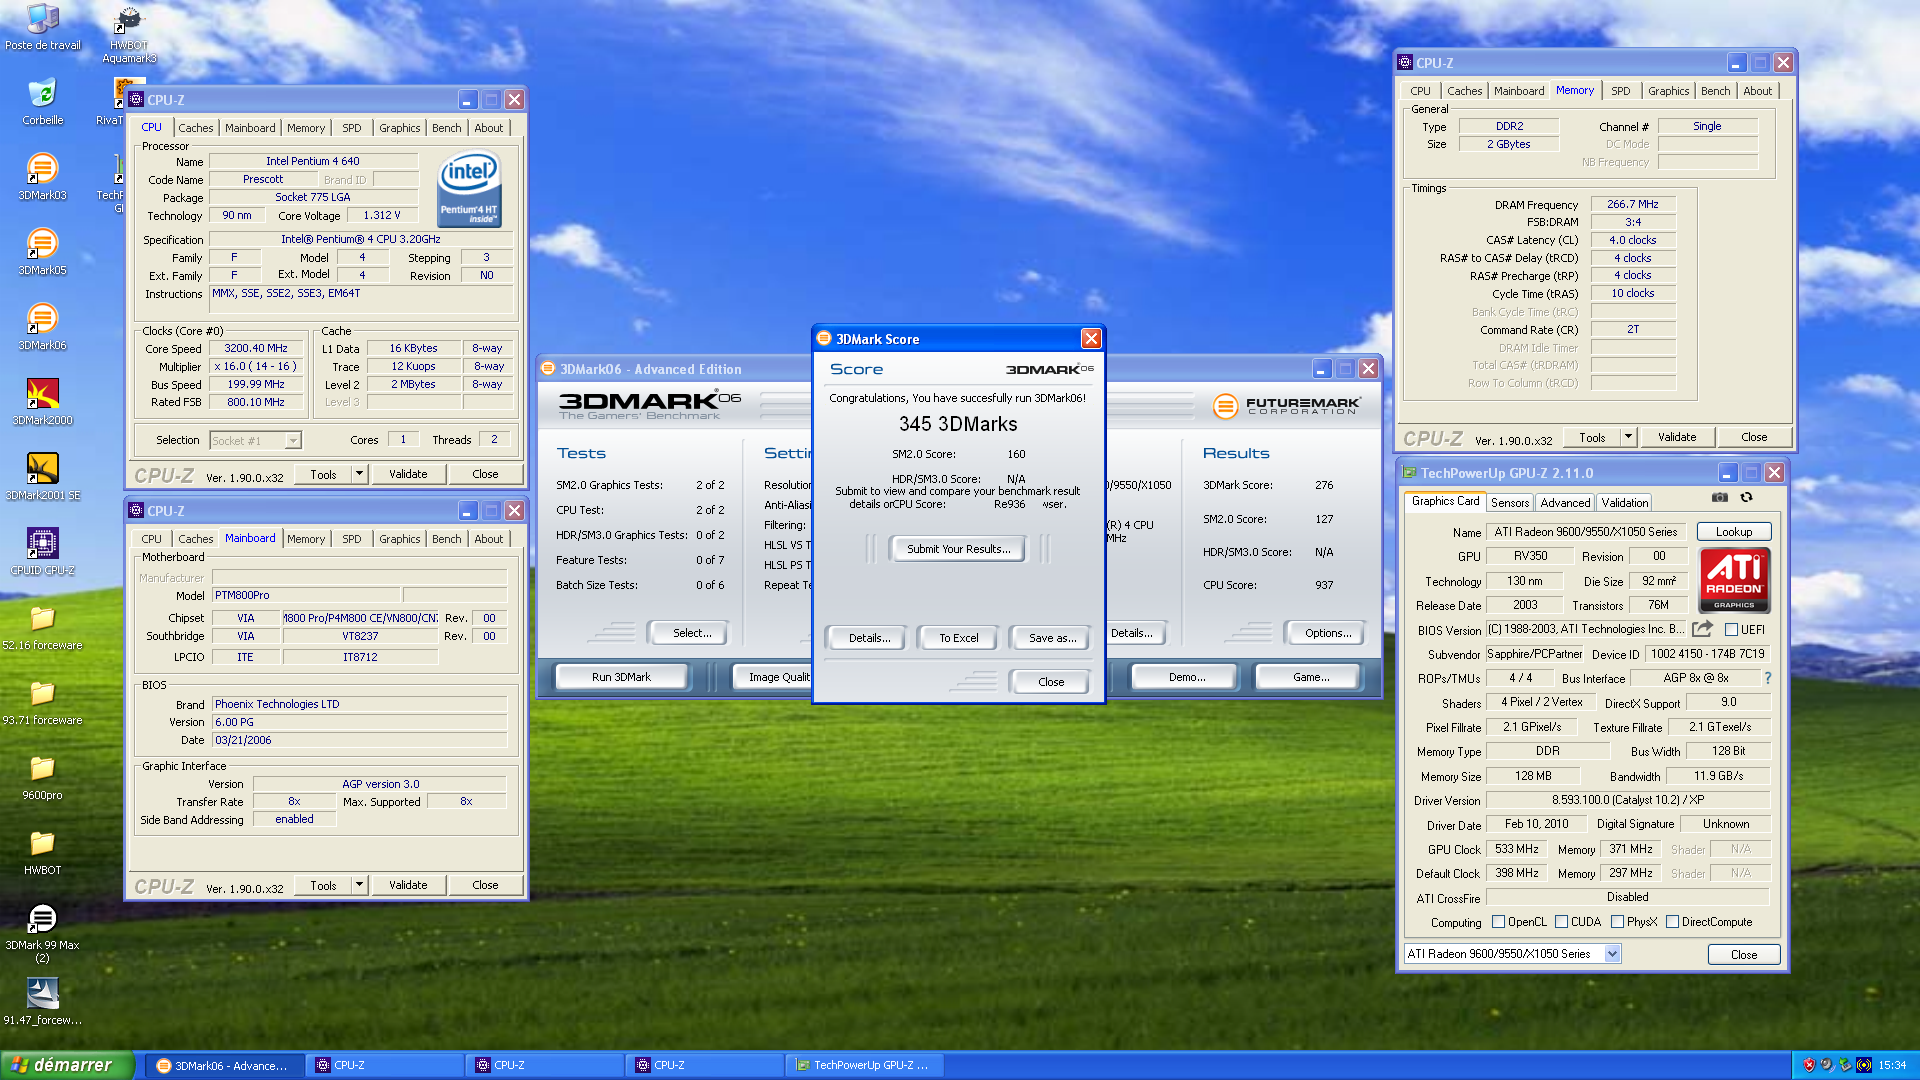Viewport: 1920px width, 1080px height.
Task: Launch 3DMark2001 SE desktop shortcut
Action: [x=42, y=477]
